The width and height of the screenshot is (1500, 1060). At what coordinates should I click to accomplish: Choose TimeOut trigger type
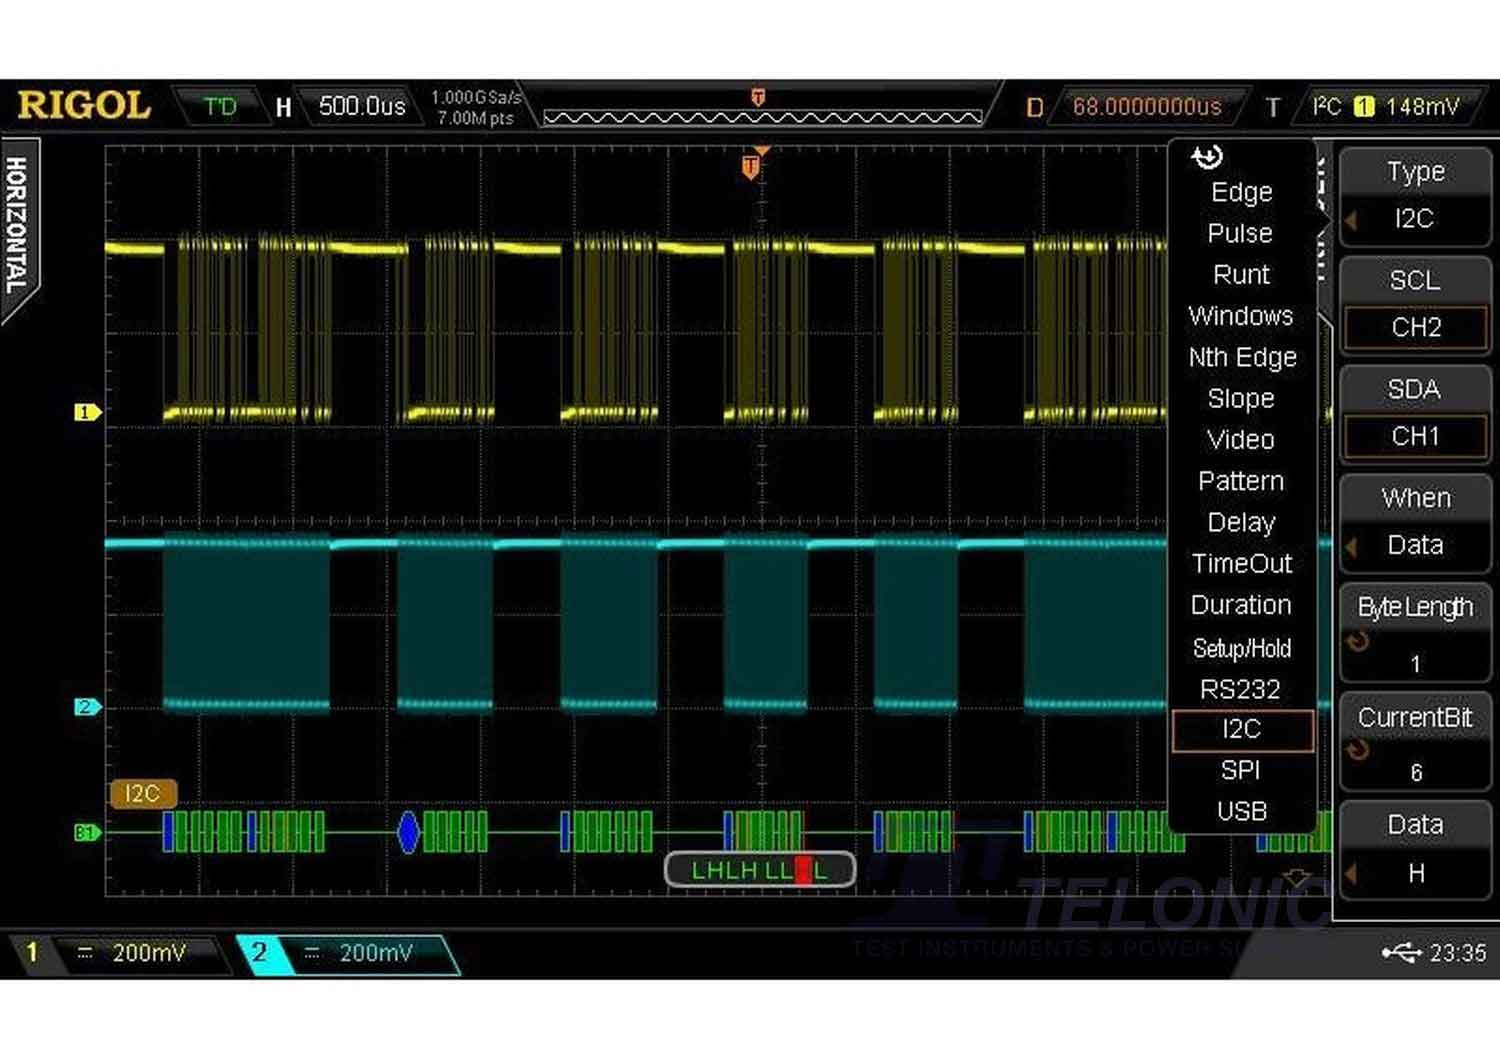[1242, 563]
